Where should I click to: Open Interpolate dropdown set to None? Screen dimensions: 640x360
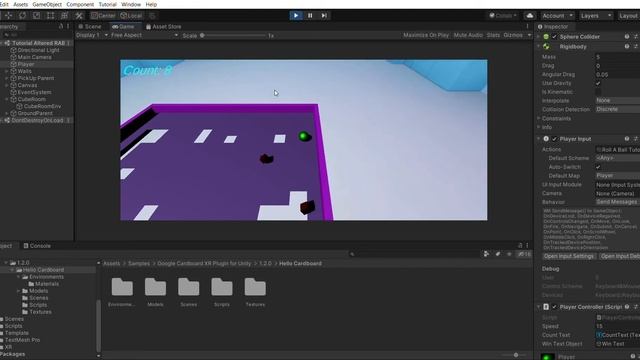tap(618, 100)
